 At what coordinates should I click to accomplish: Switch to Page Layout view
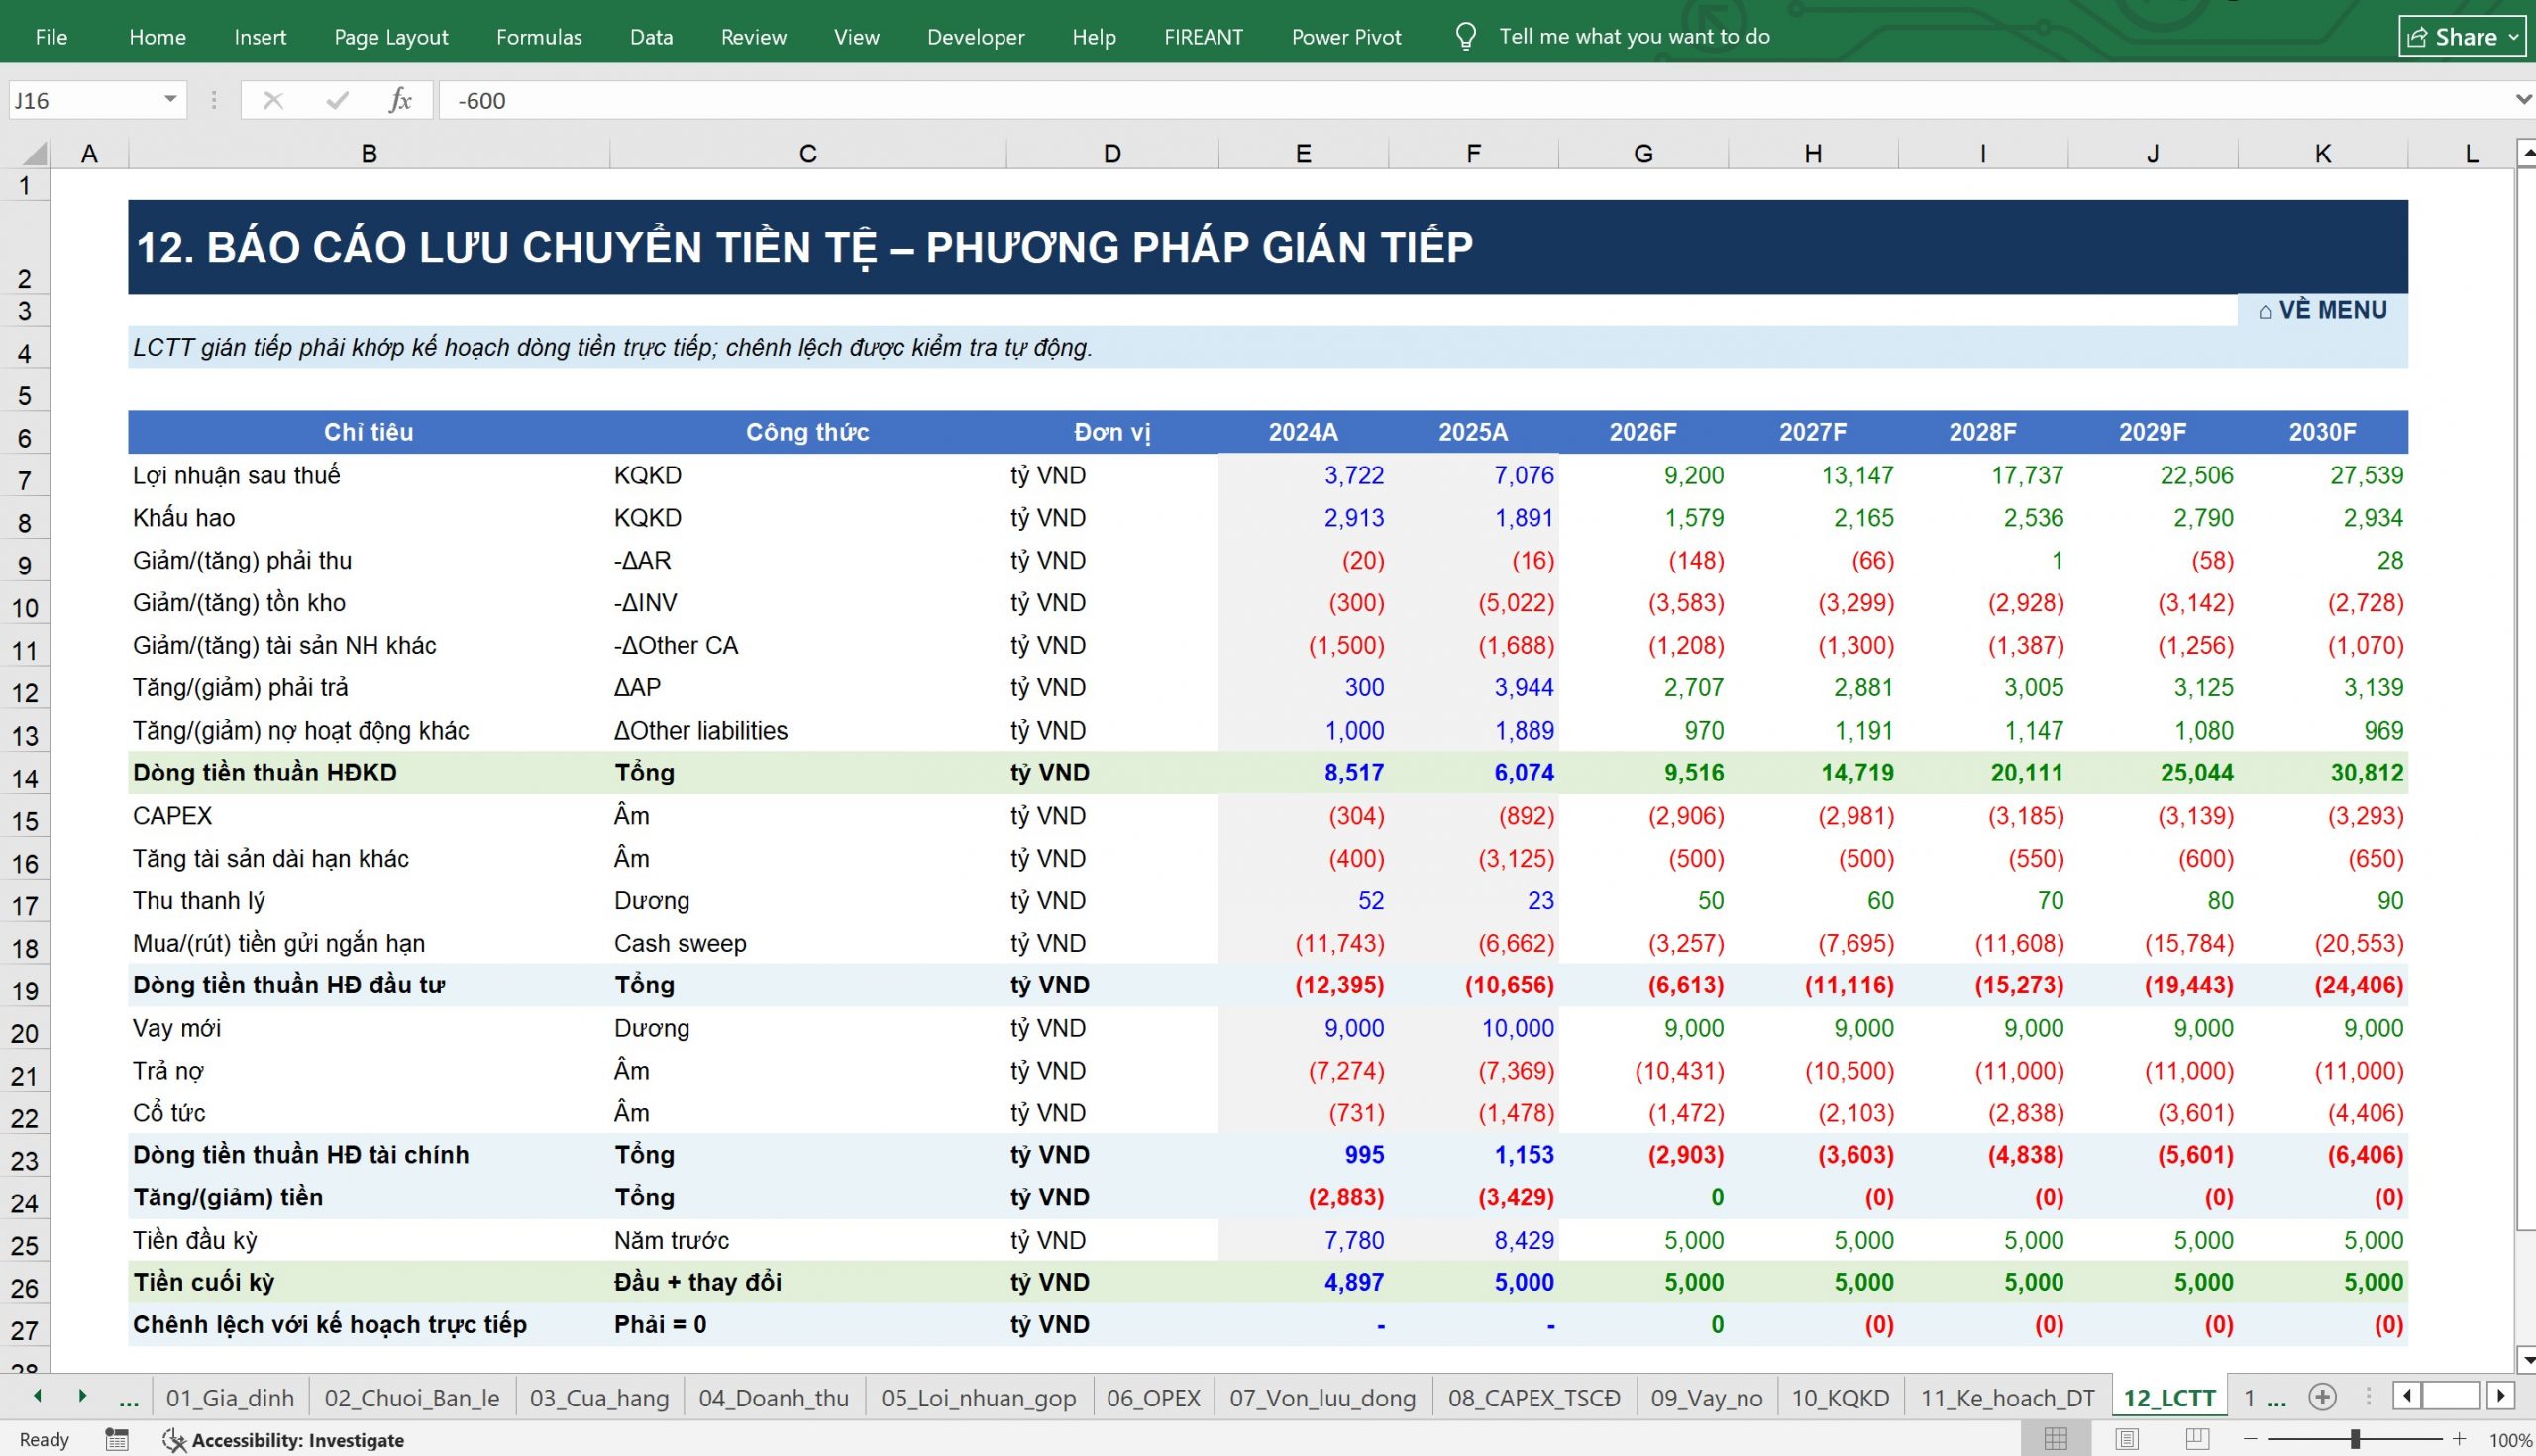[x=2127, y=1439]
